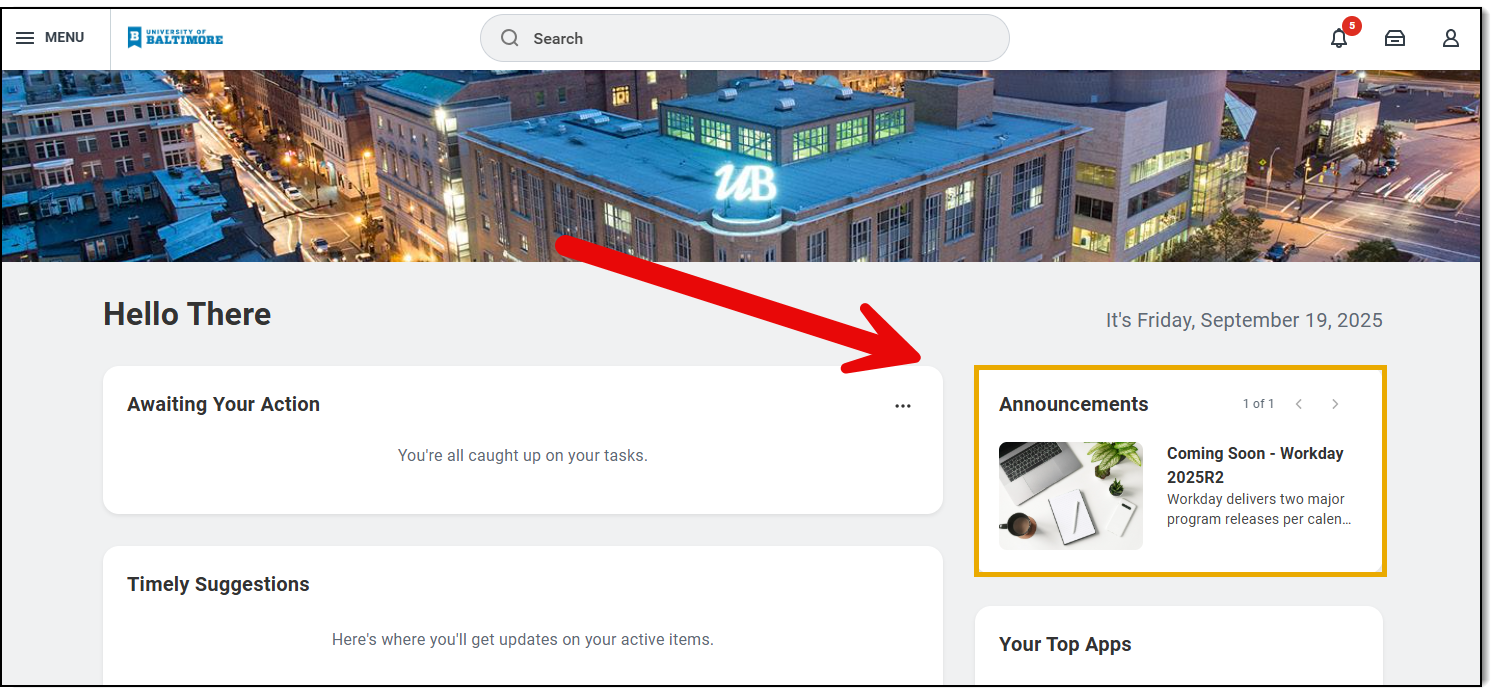Go to the previous announcement with the left chevron
Image resolution: width=1497 pixels, height=695 pixels.
click(1299, 404)
